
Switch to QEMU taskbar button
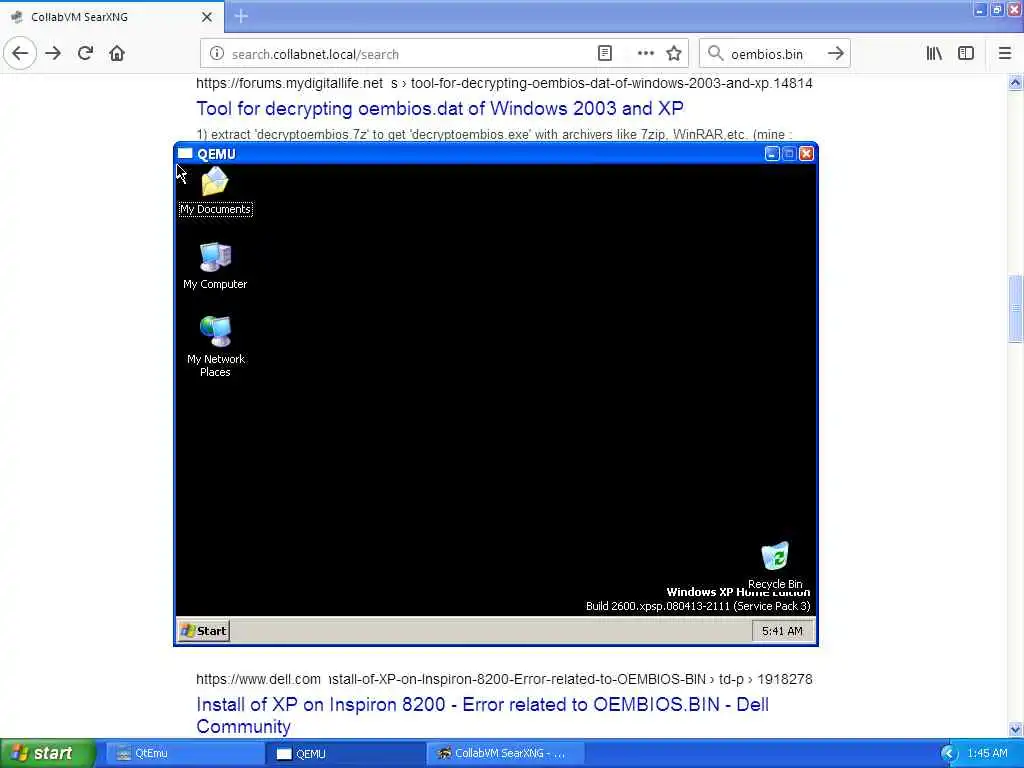click(x=345, y=754)
